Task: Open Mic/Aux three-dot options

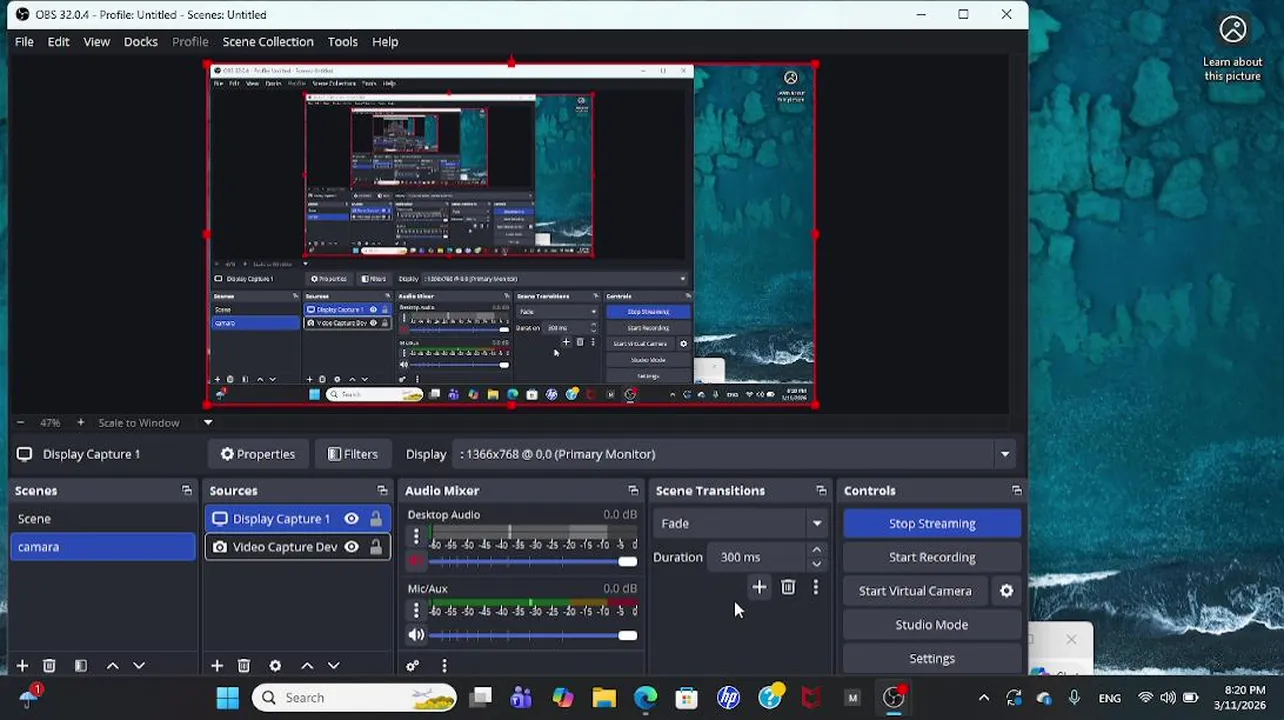Action: pyautogui.click(x=416, y=610)
